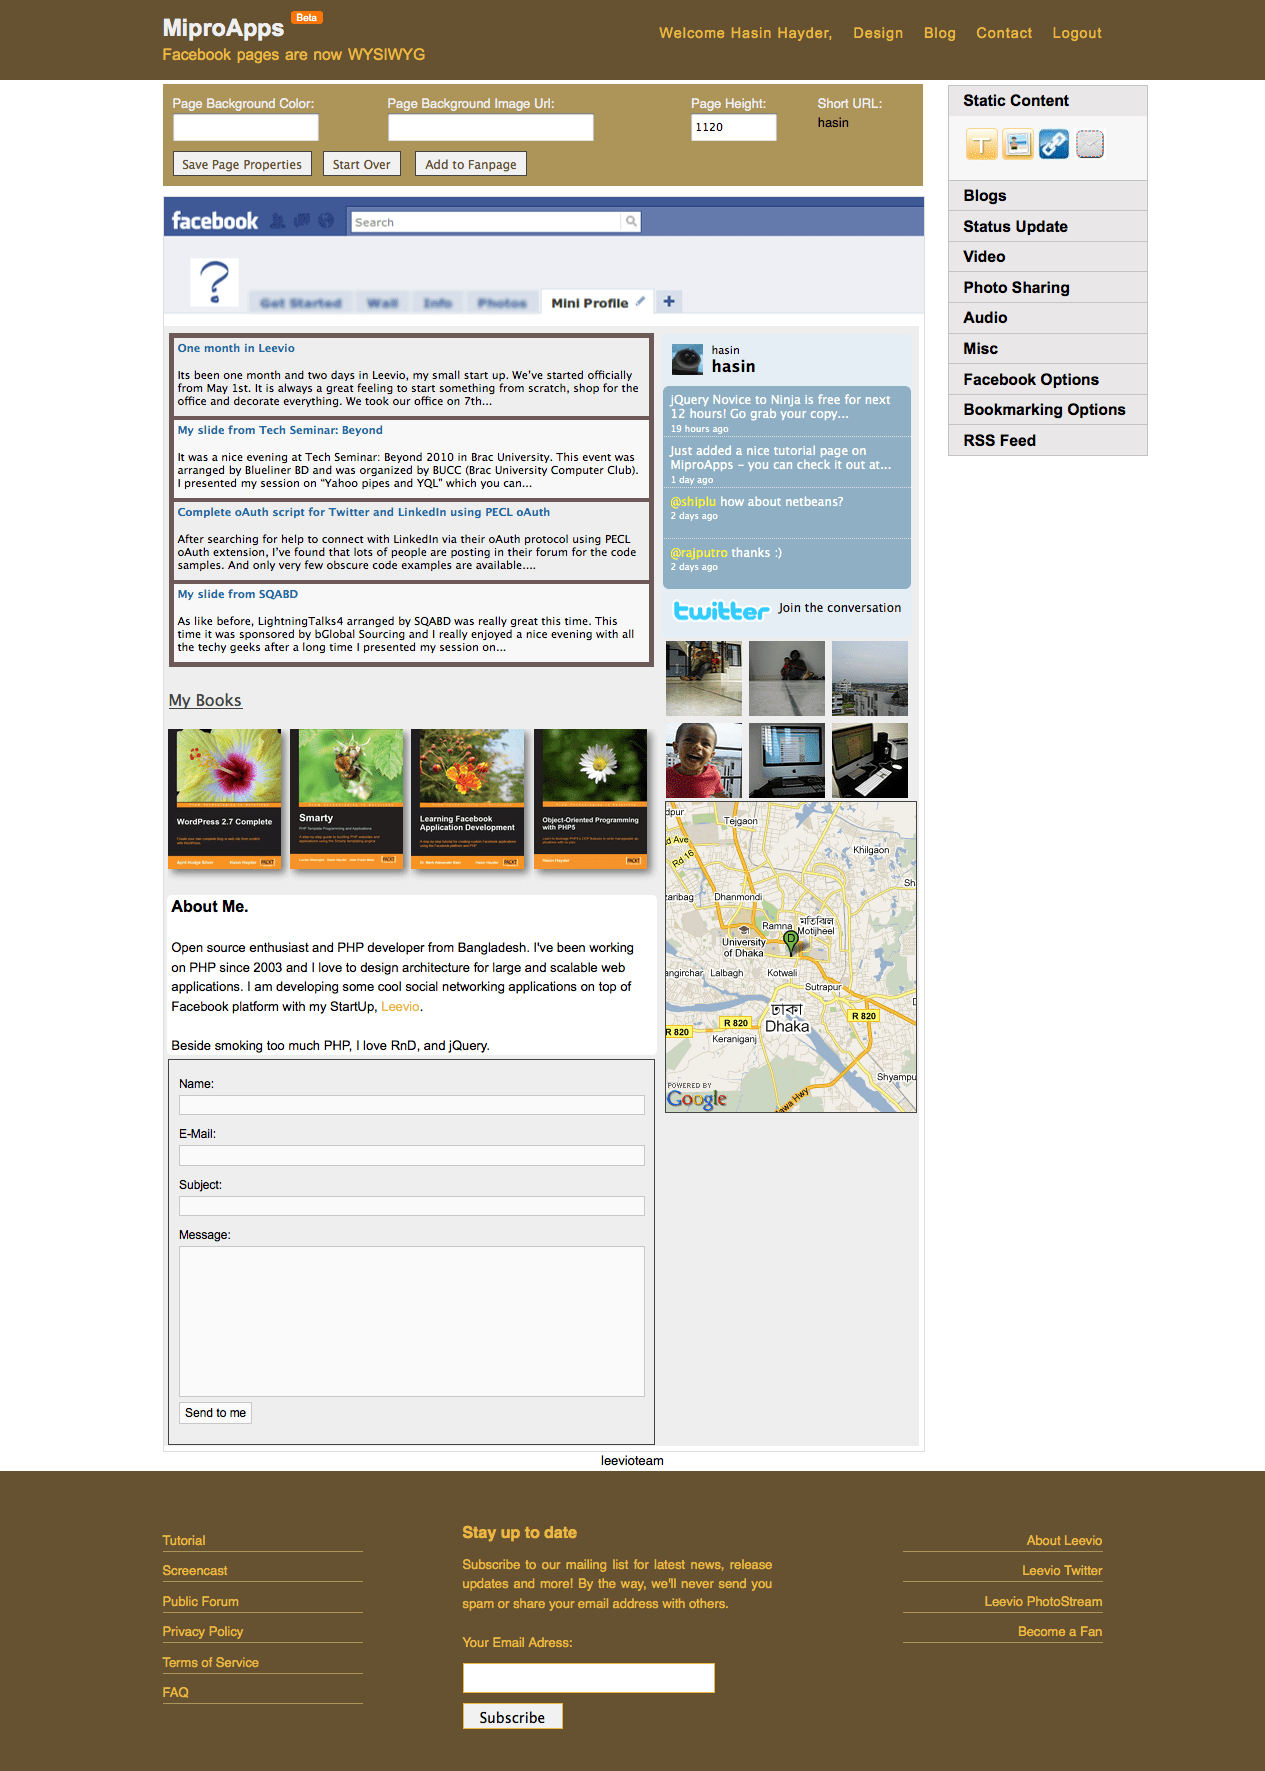Click the Google logo on the map
The image size is (1265, 1771).
click(697, 1099)
